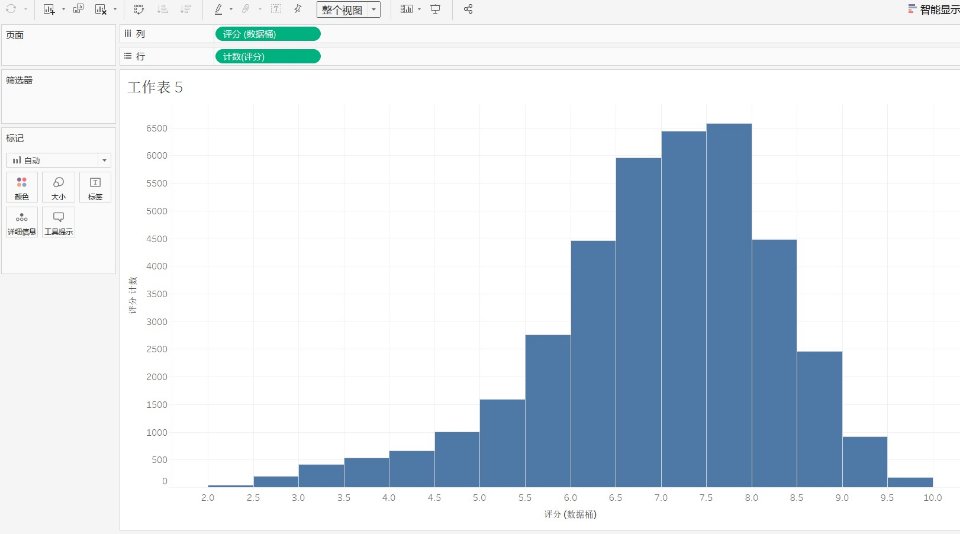
Task: Click the 页面 (Pages) card header
Action: (15, 35)
